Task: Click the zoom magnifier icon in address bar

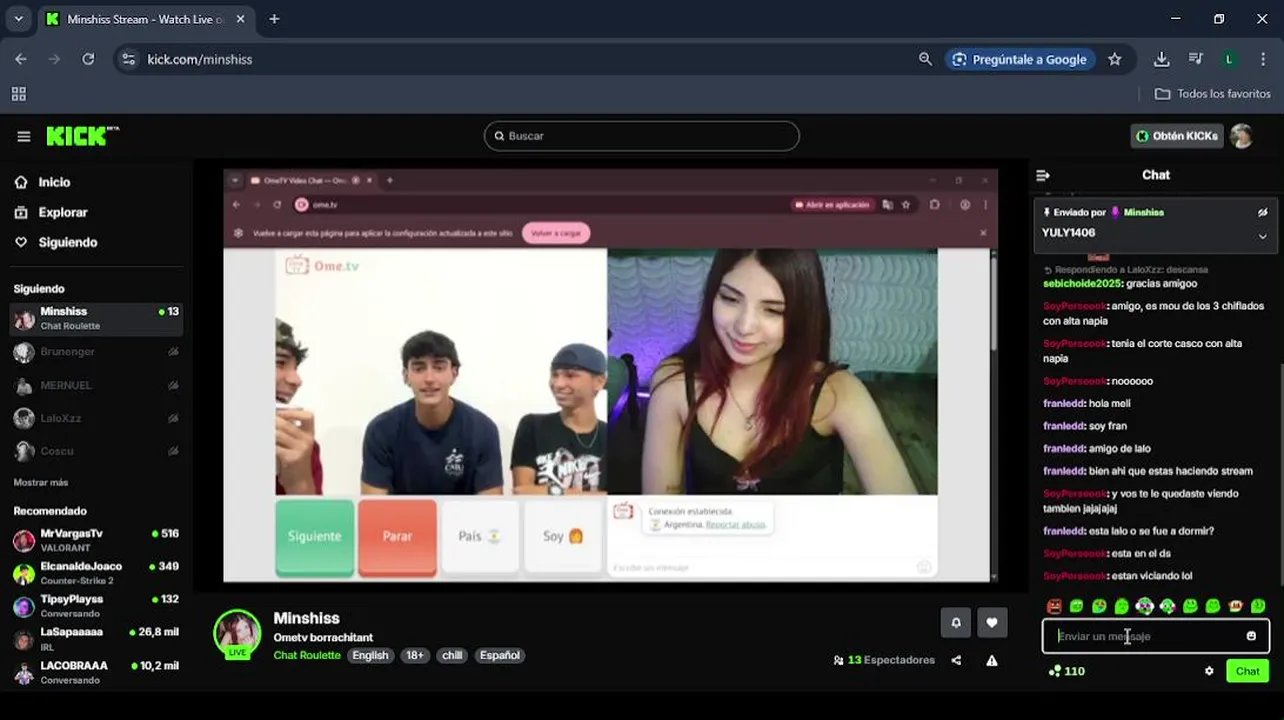Action: tap(925, 59)
